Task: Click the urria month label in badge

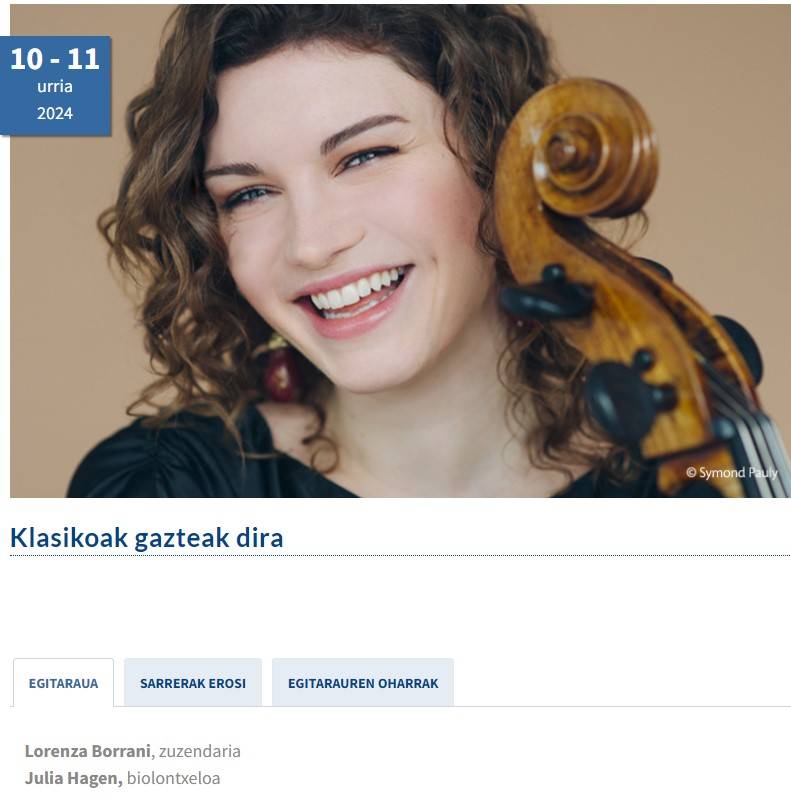Action: tap(55, 86)
